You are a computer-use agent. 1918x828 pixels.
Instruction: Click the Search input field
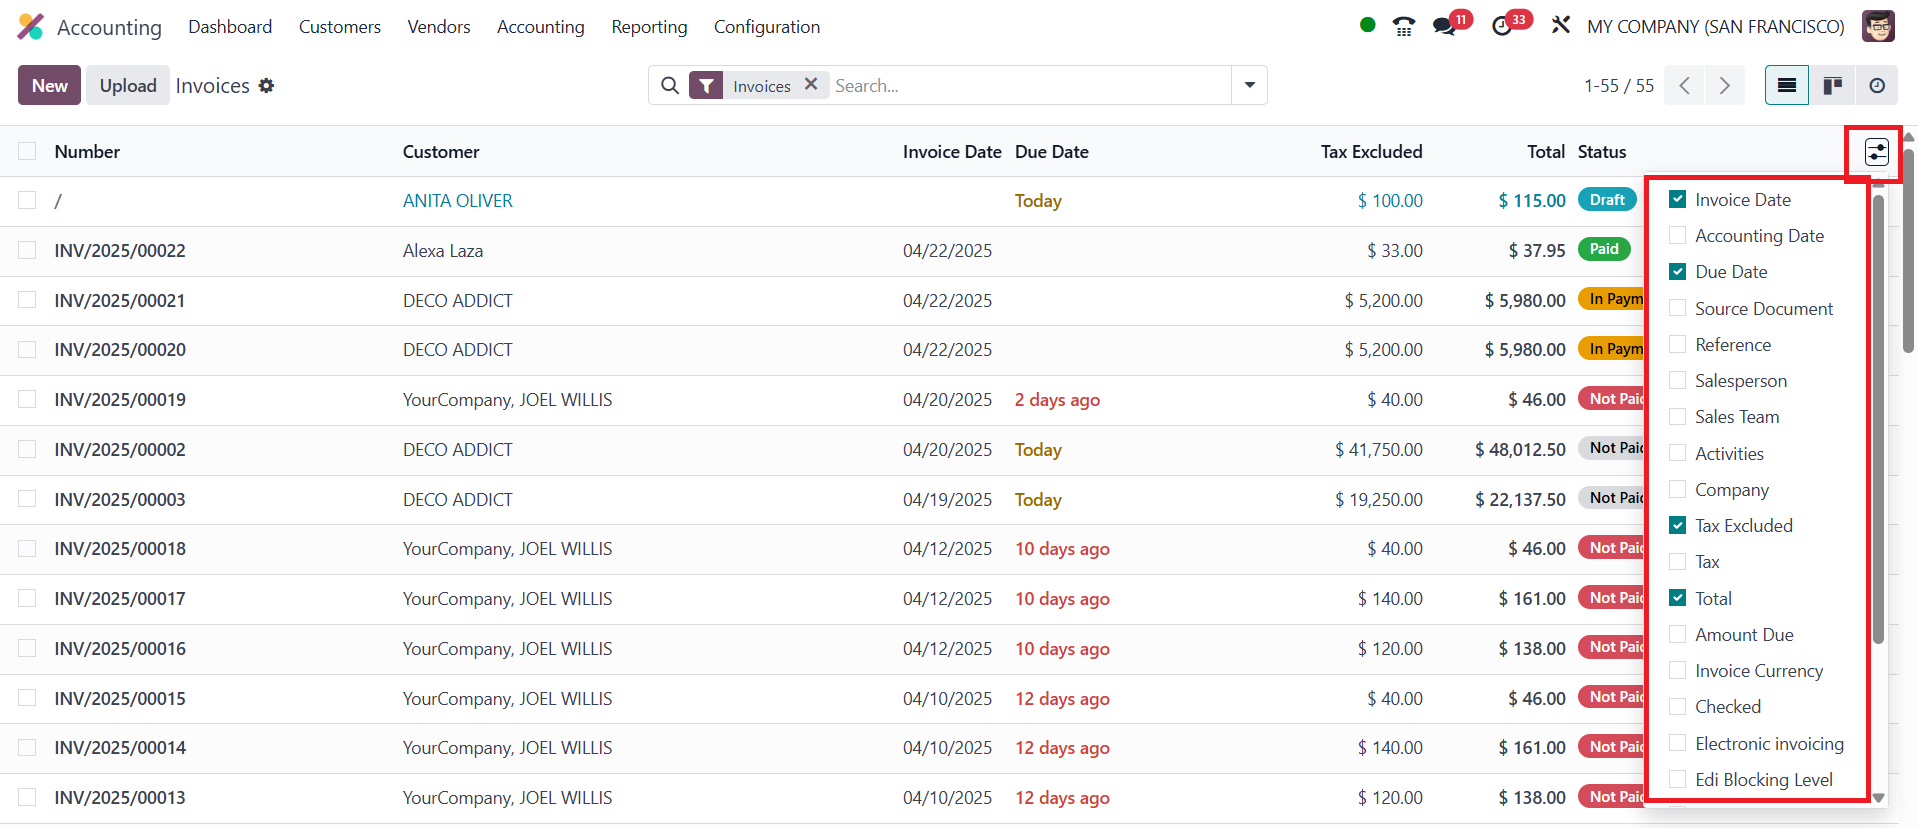click(x=1030, y=86)
